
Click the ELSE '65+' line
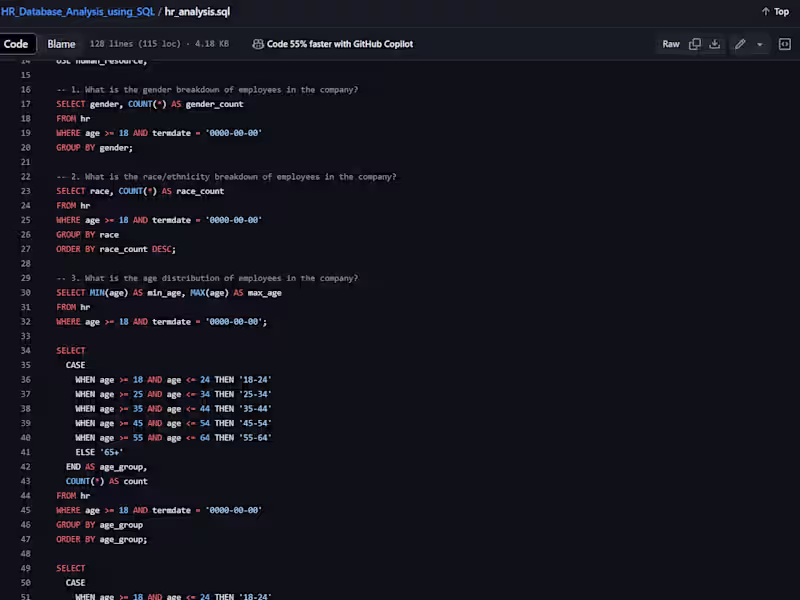[x=99, y=452]
